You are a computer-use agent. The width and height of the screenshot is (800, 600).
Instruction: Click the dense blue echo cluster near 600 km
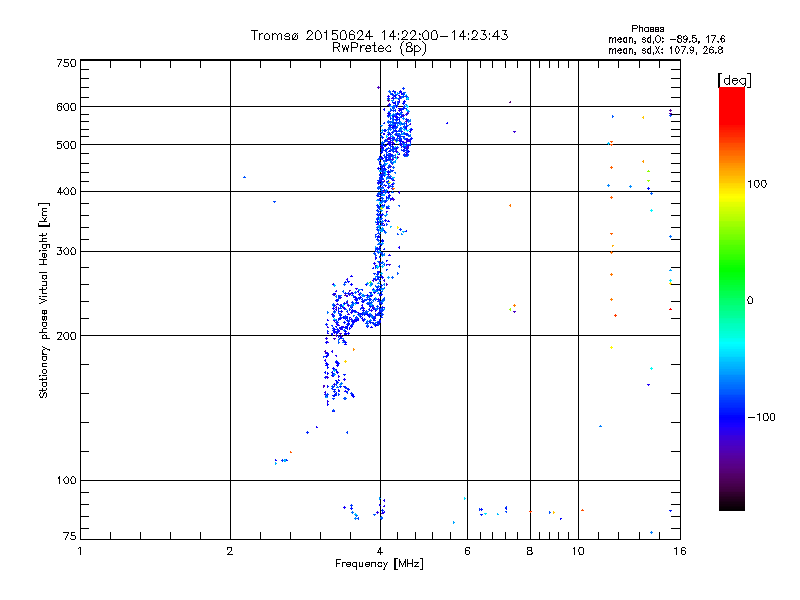tap(398, 122)
